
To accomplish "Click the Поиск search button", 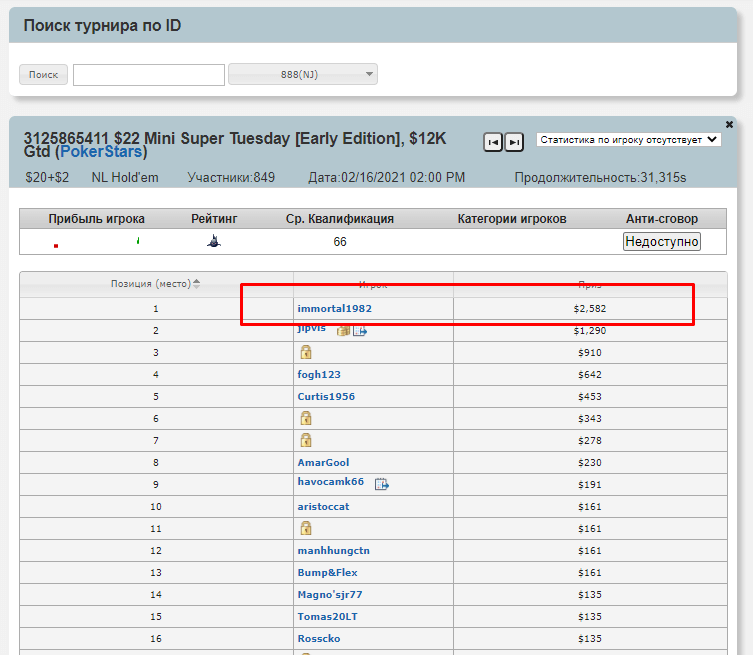I will [43, 75].
